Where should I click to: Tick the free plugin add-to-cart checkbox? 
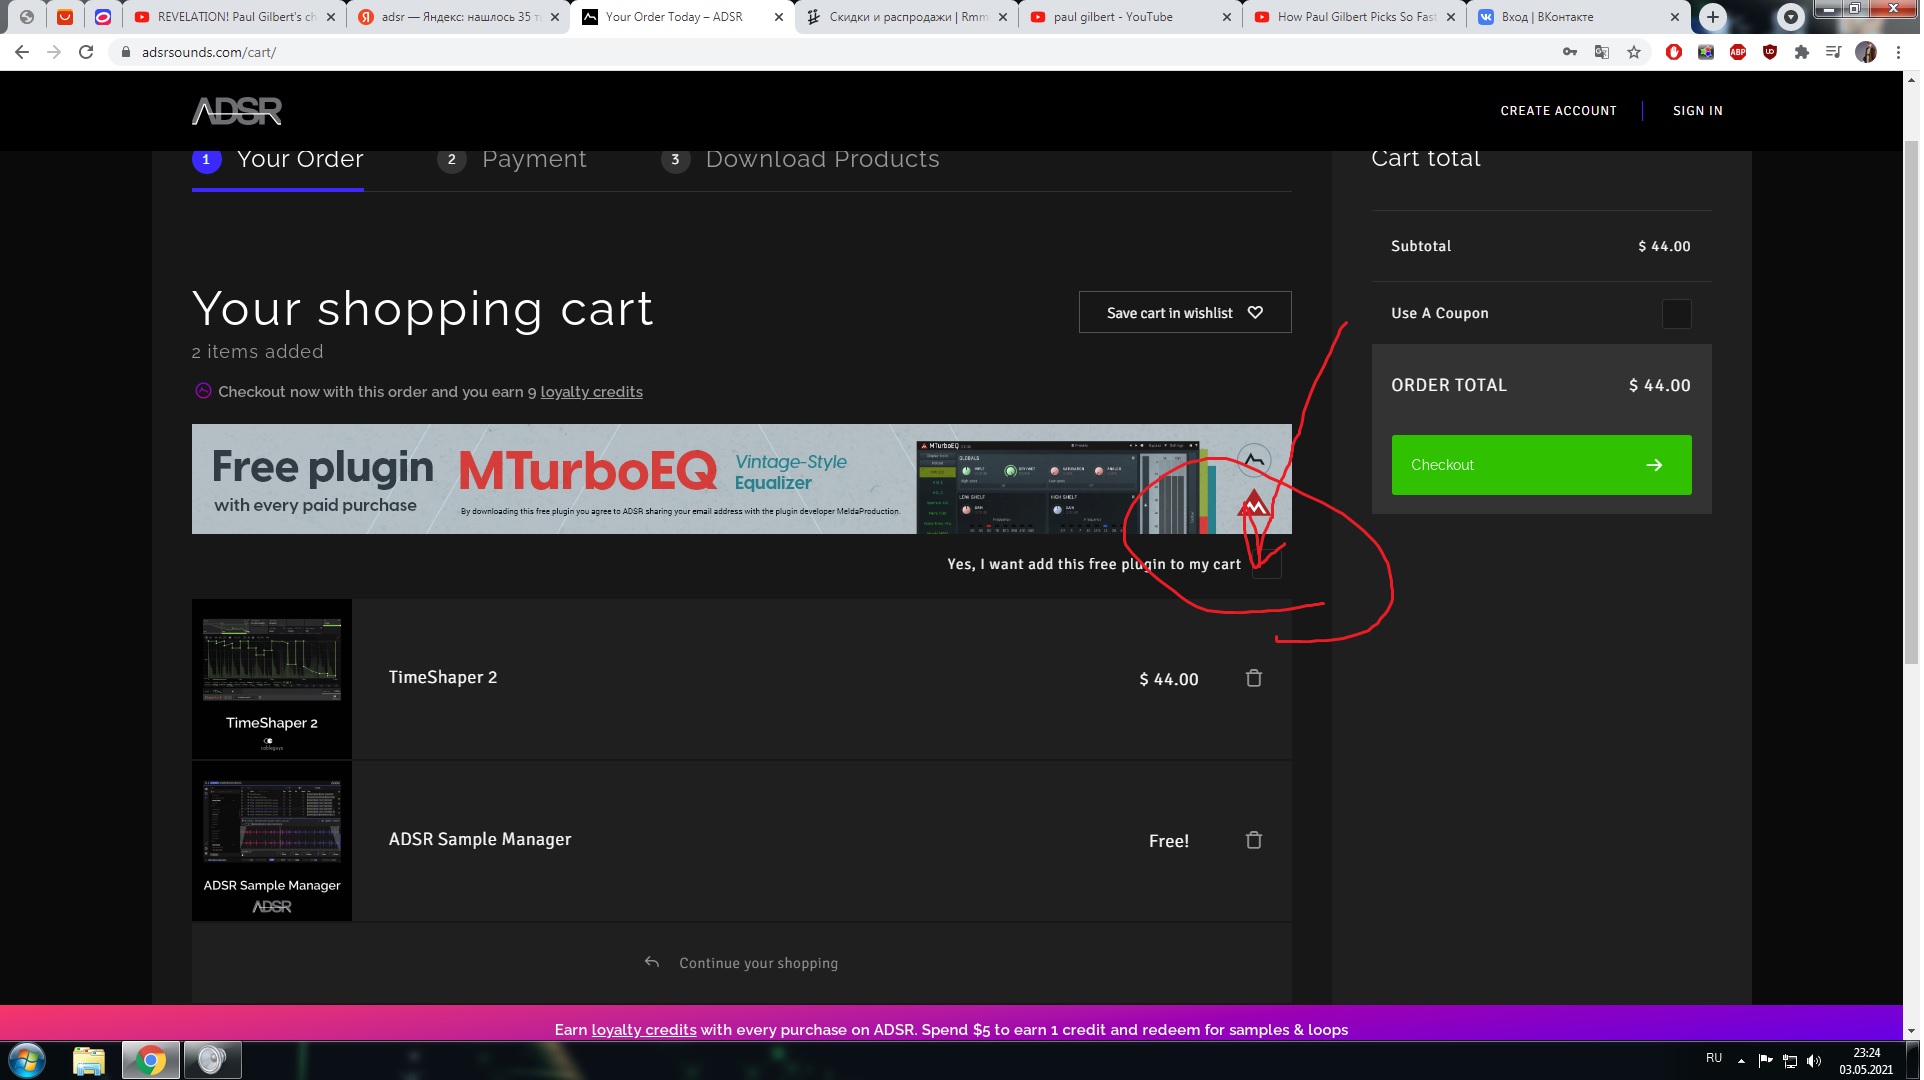[1269, 565]
